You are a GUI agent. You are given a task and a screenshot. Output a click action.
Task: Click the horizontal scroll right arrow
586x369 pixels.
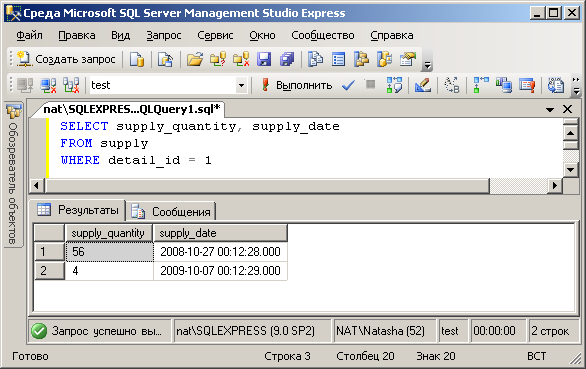point(555,185)
